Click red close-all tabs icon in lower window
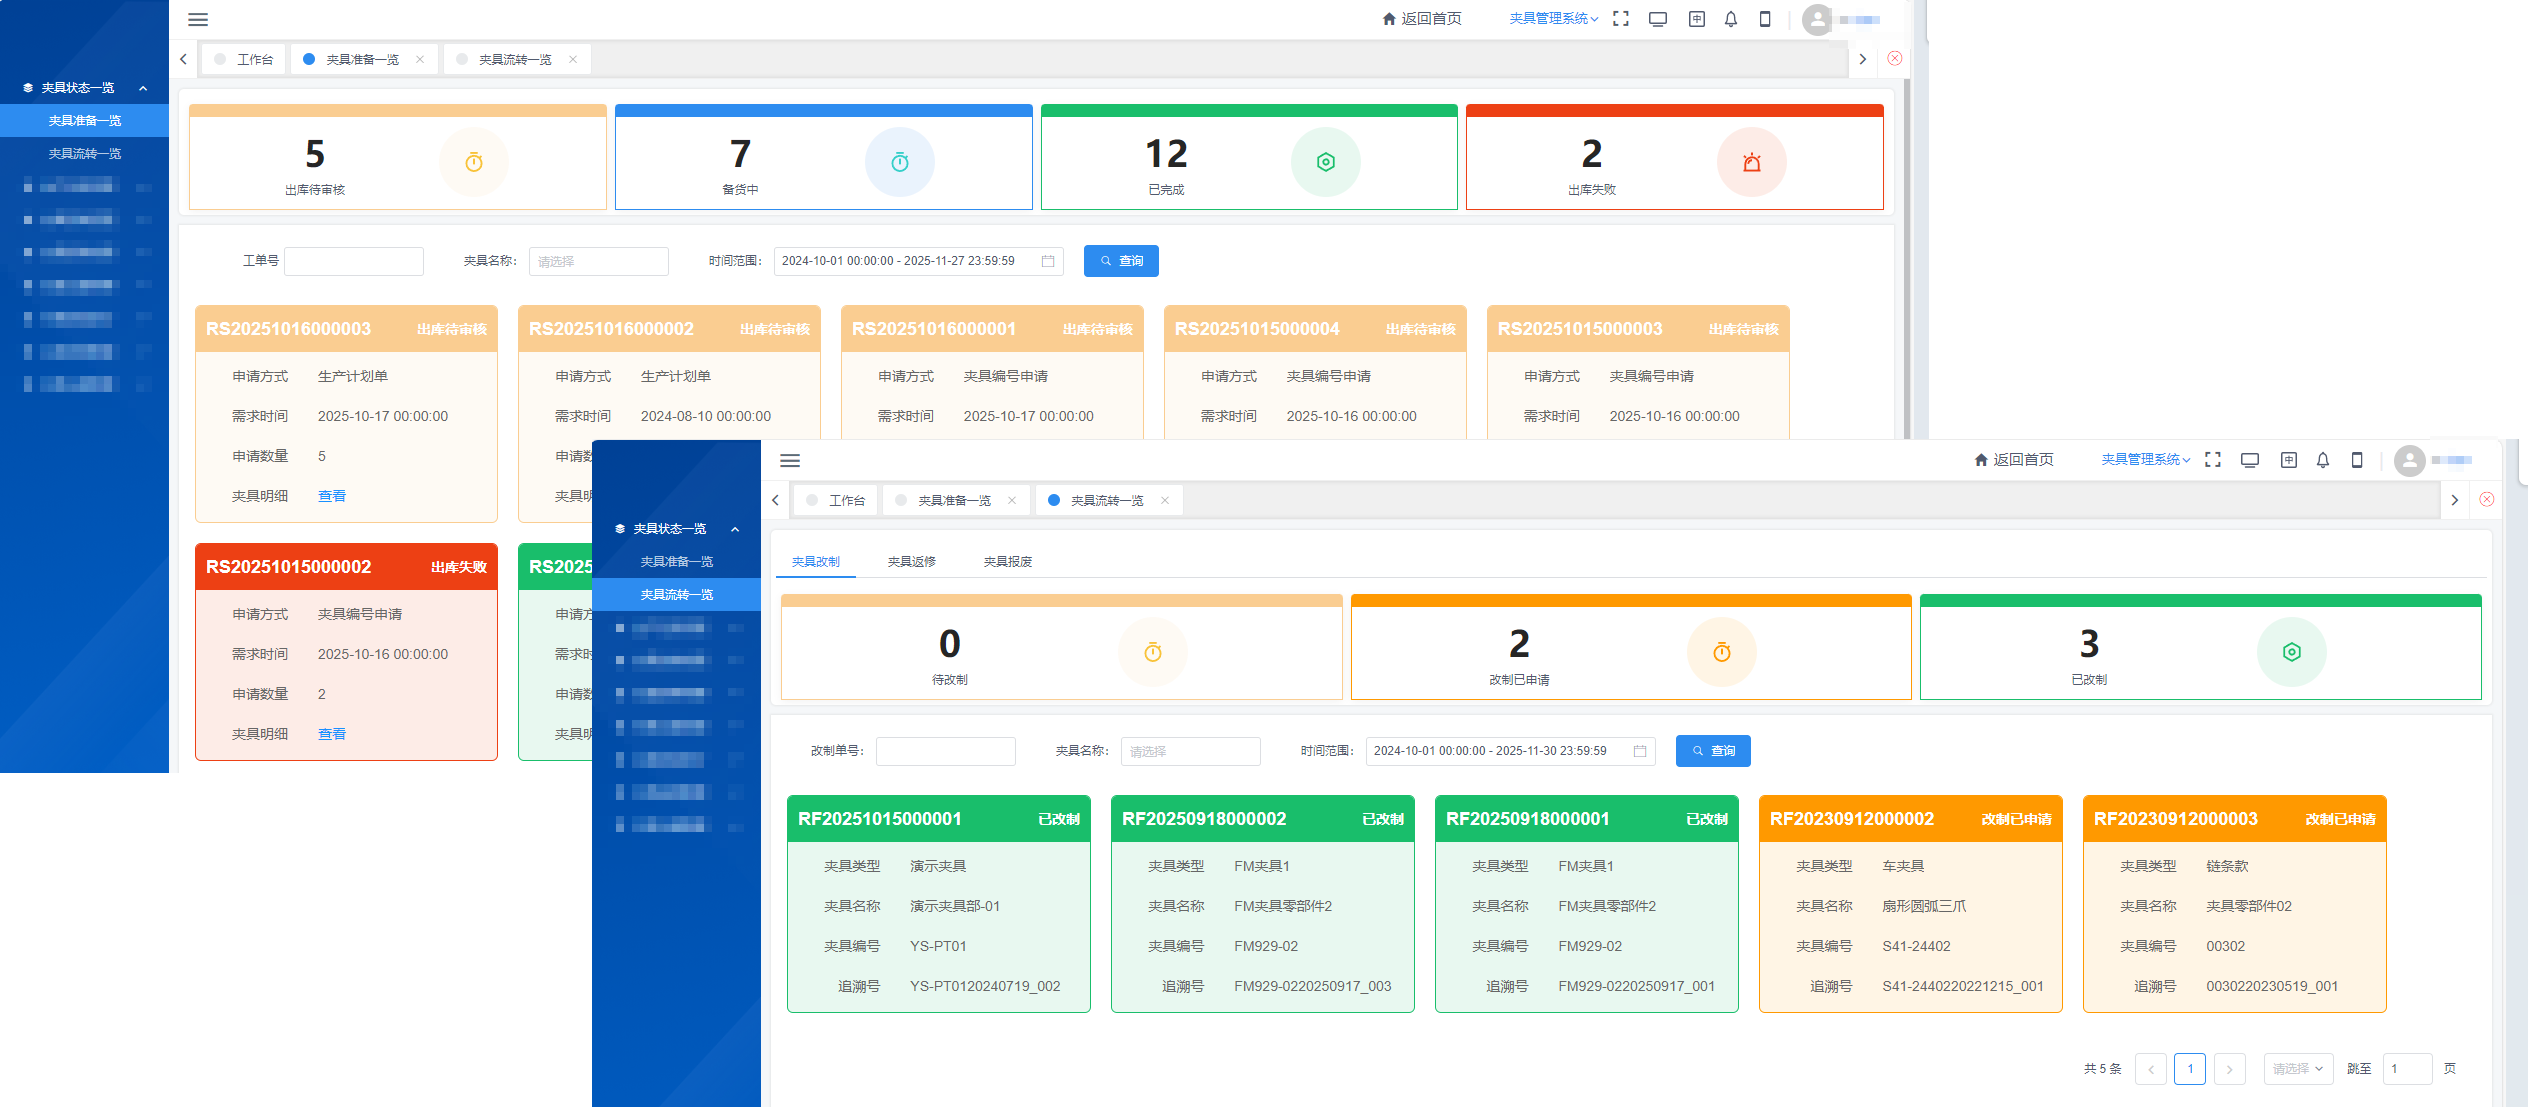 pyautogui.click(x=2487, y=500)
